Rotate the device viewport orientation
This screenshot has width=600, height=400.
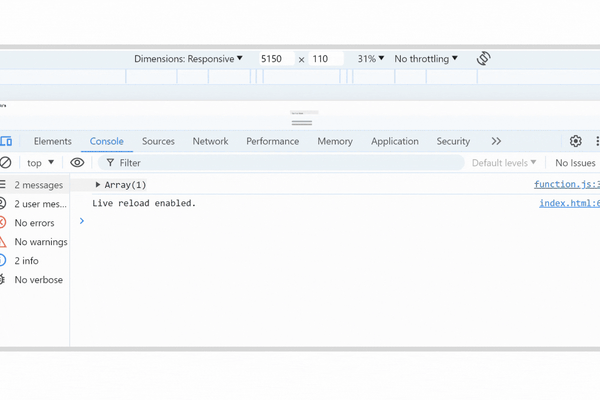coord(484,59)
